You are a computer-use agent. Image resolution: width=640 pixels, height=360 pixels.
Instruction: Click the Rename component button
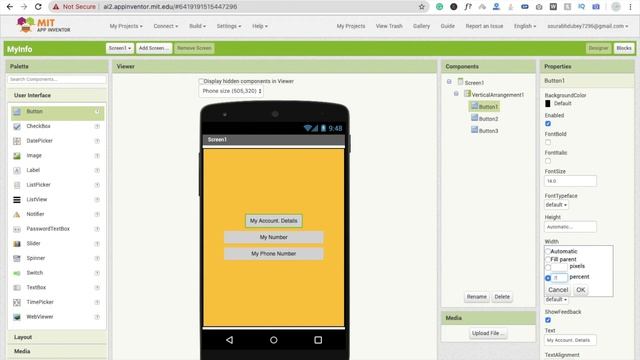point(476,297)
